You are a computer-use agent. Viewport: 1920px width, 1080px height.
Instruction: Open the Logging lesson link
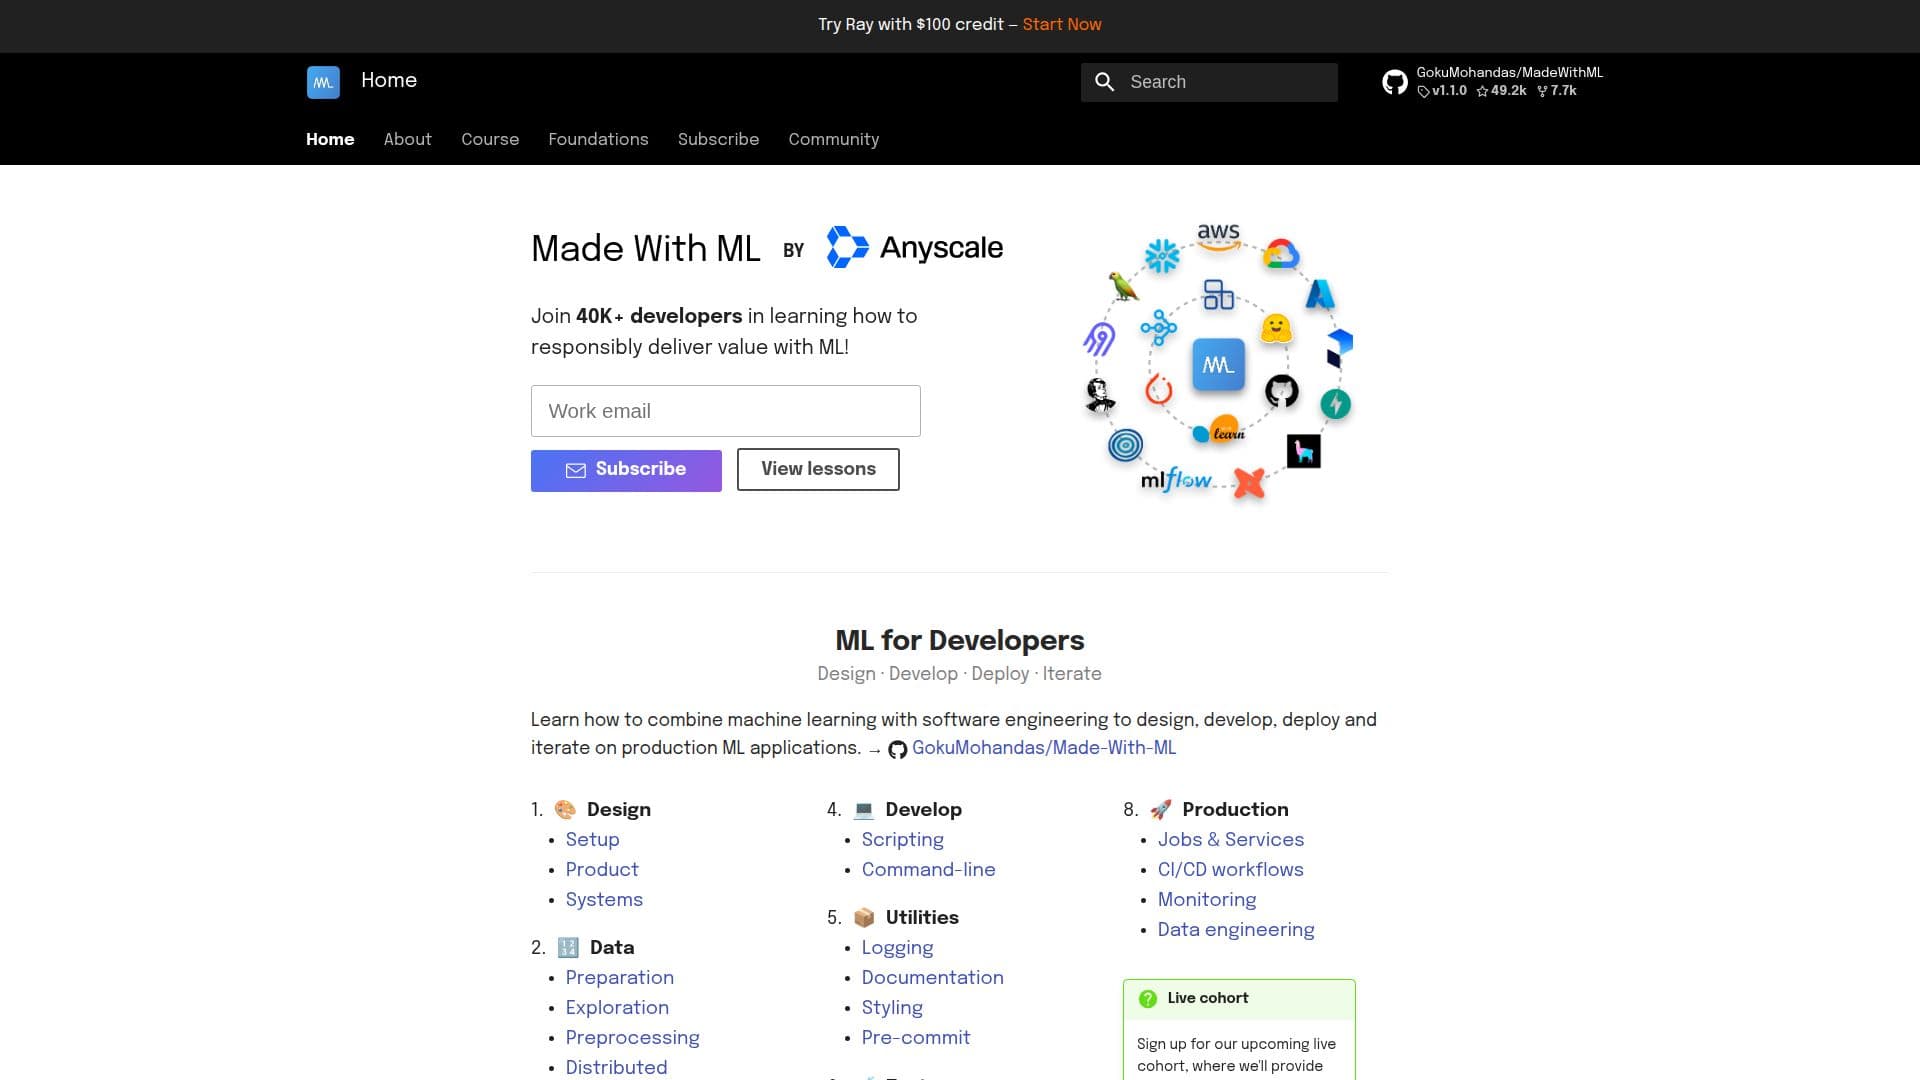[x=897, y=947]
